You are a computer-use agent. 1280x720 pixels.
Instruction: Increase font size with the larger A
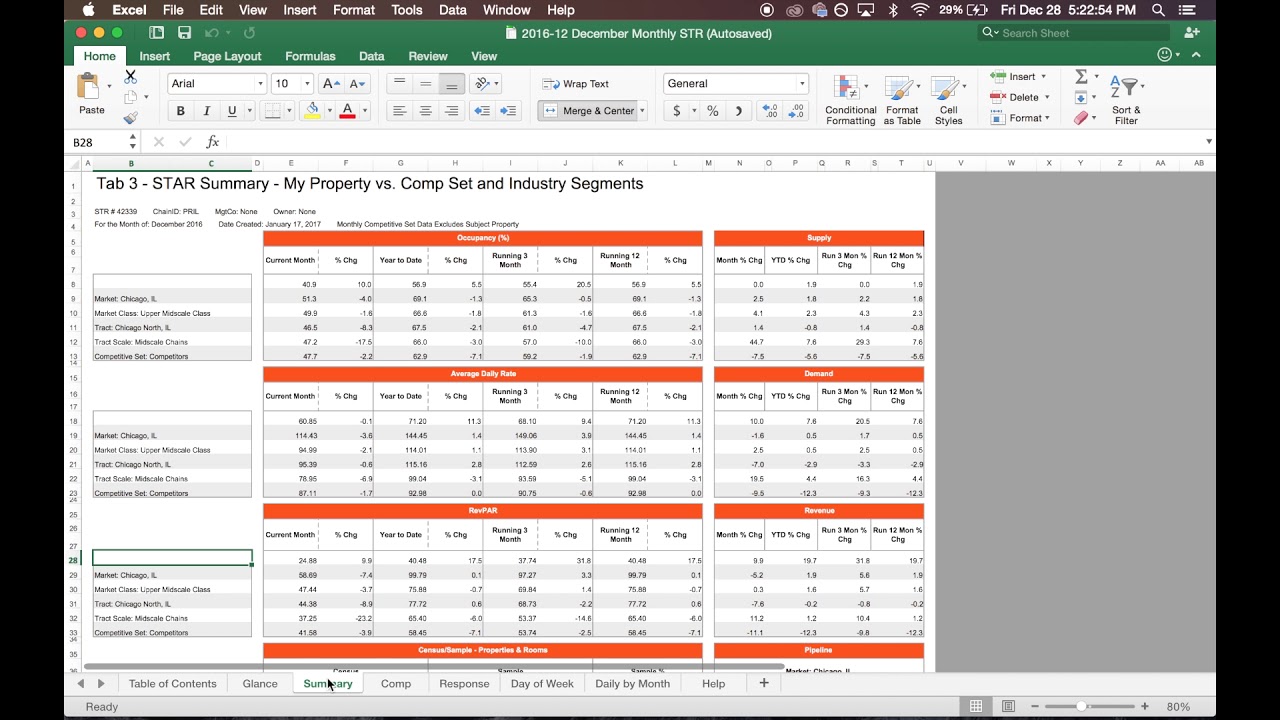tap(332, 84)
